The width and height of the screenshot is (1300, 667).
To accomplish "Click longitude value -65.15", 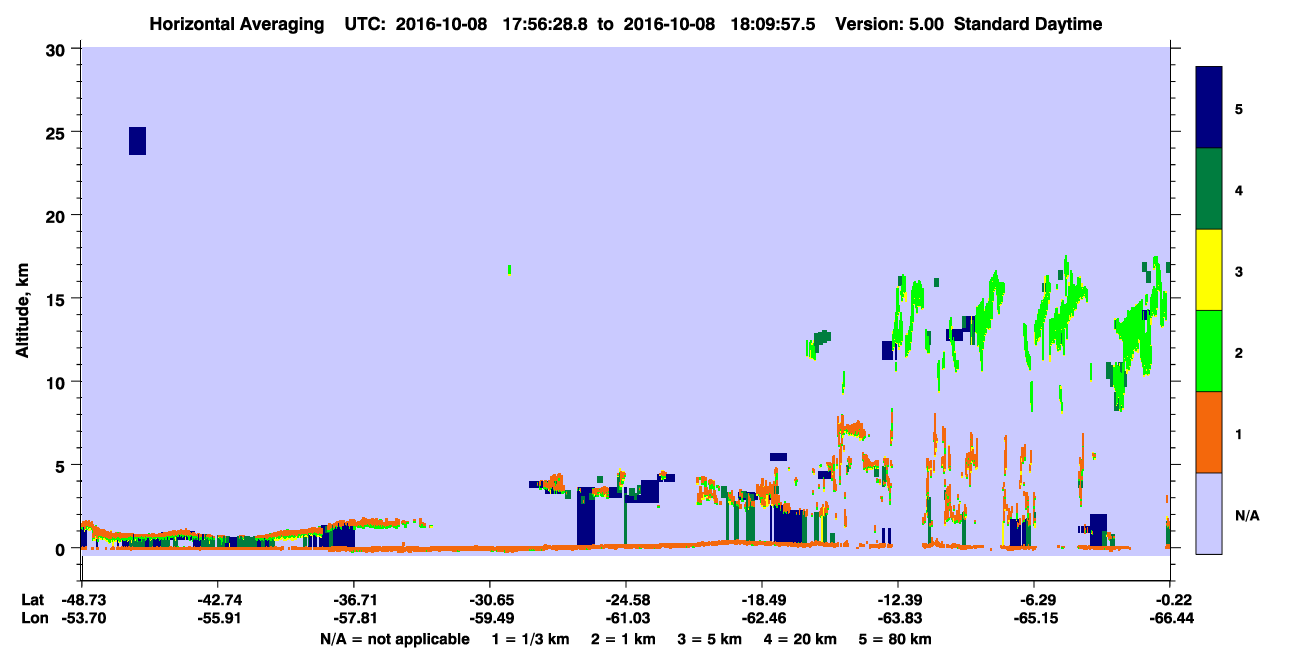I will 1035,618.
